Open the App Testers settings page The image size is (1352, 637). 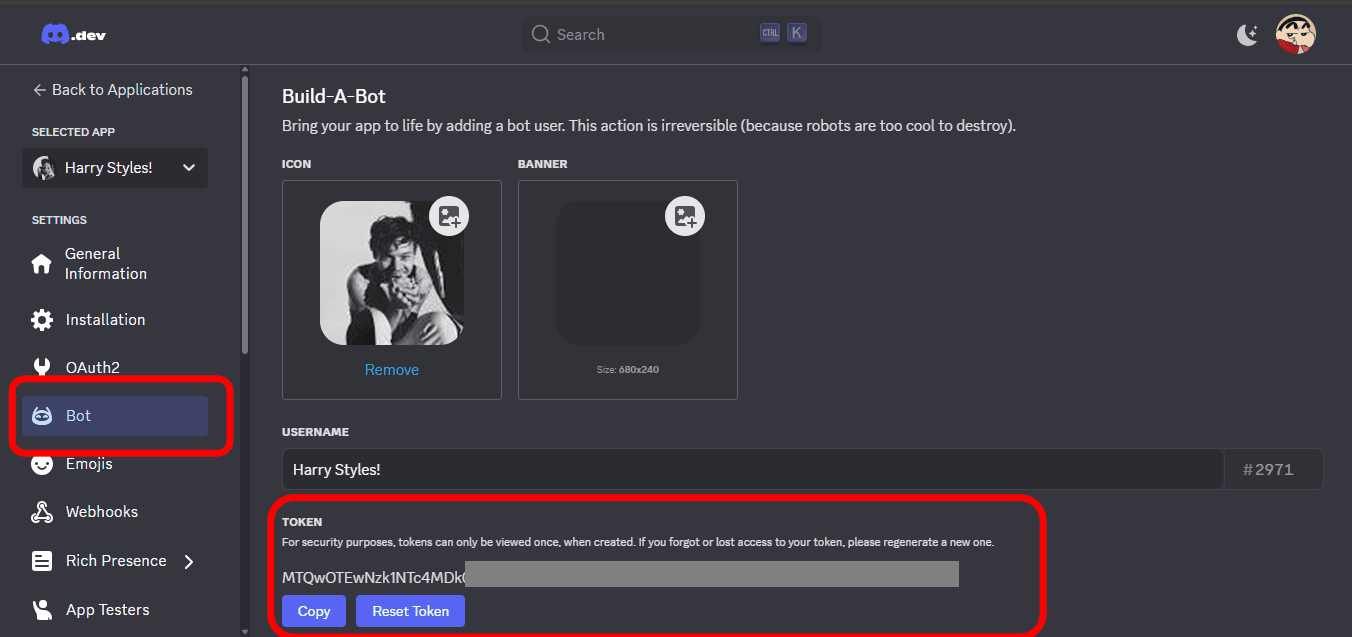point(107,609)
